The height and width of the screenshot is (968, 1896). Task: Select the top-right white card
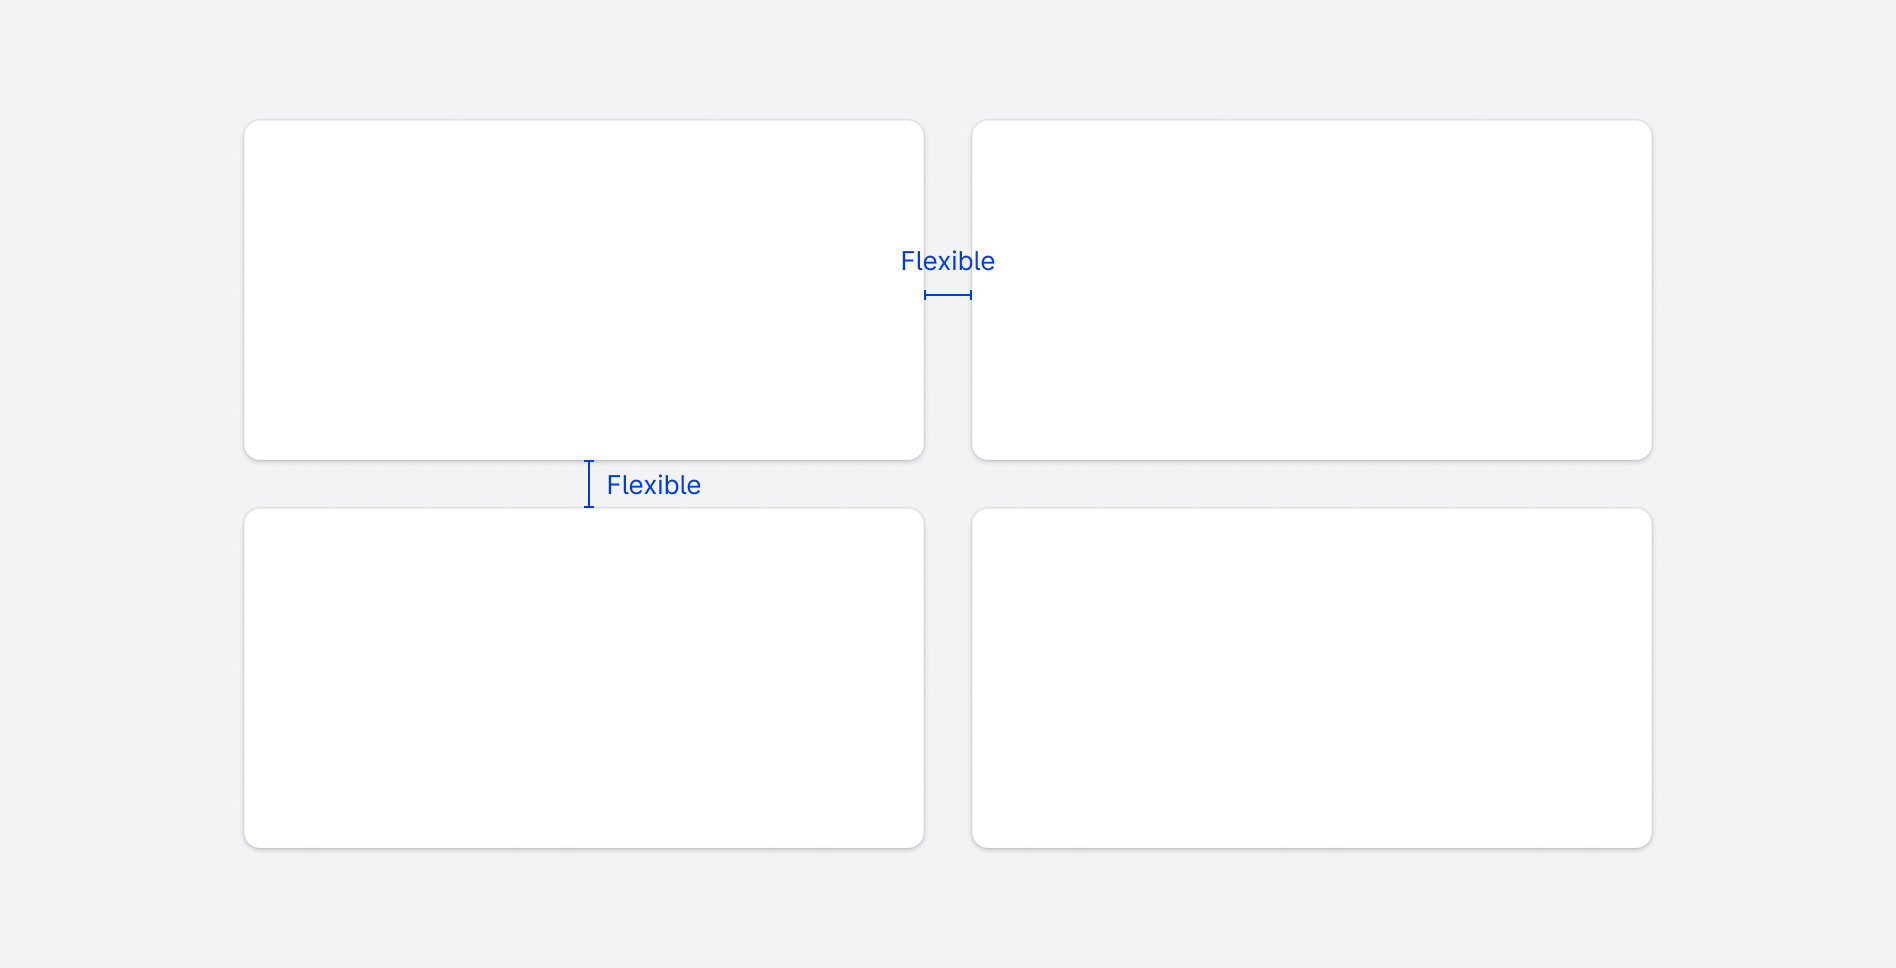1311,290
